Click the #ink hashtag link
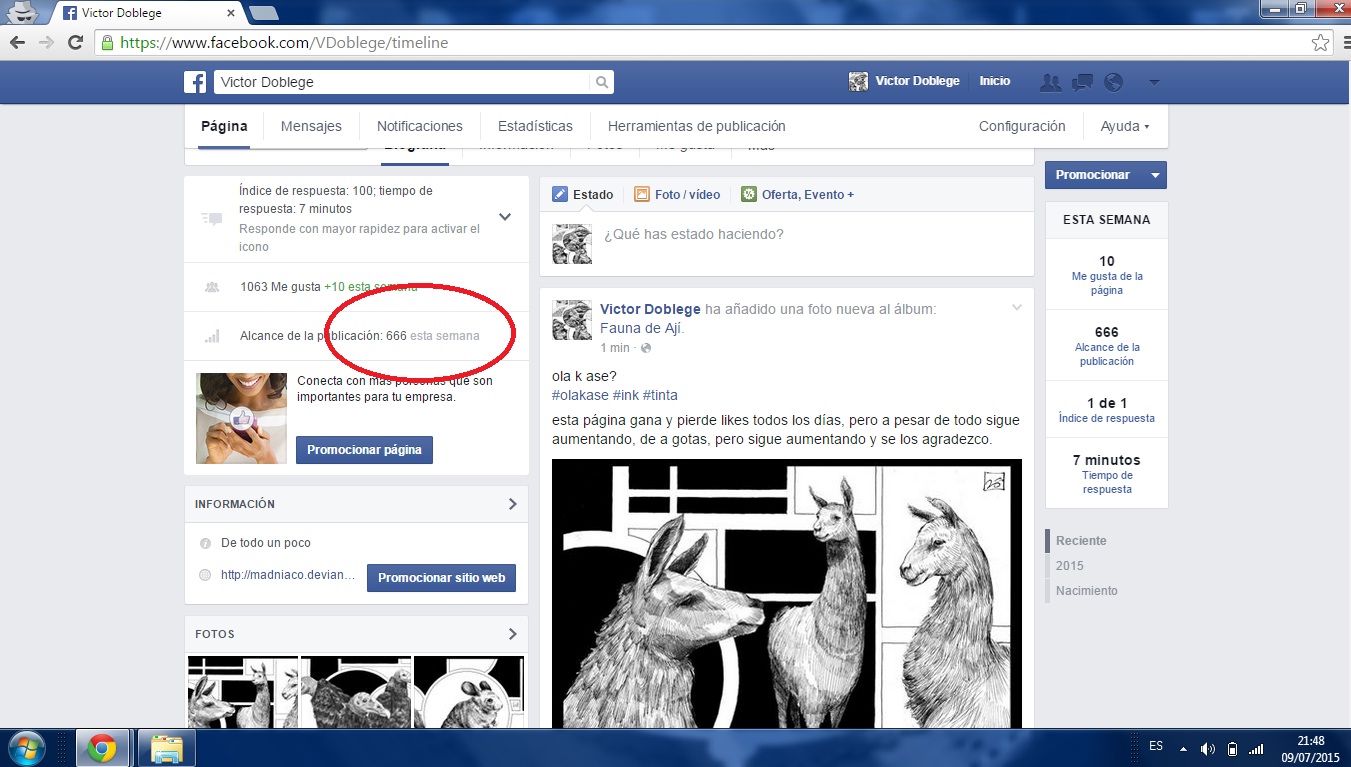The image size is (1351, 767). 625,395
